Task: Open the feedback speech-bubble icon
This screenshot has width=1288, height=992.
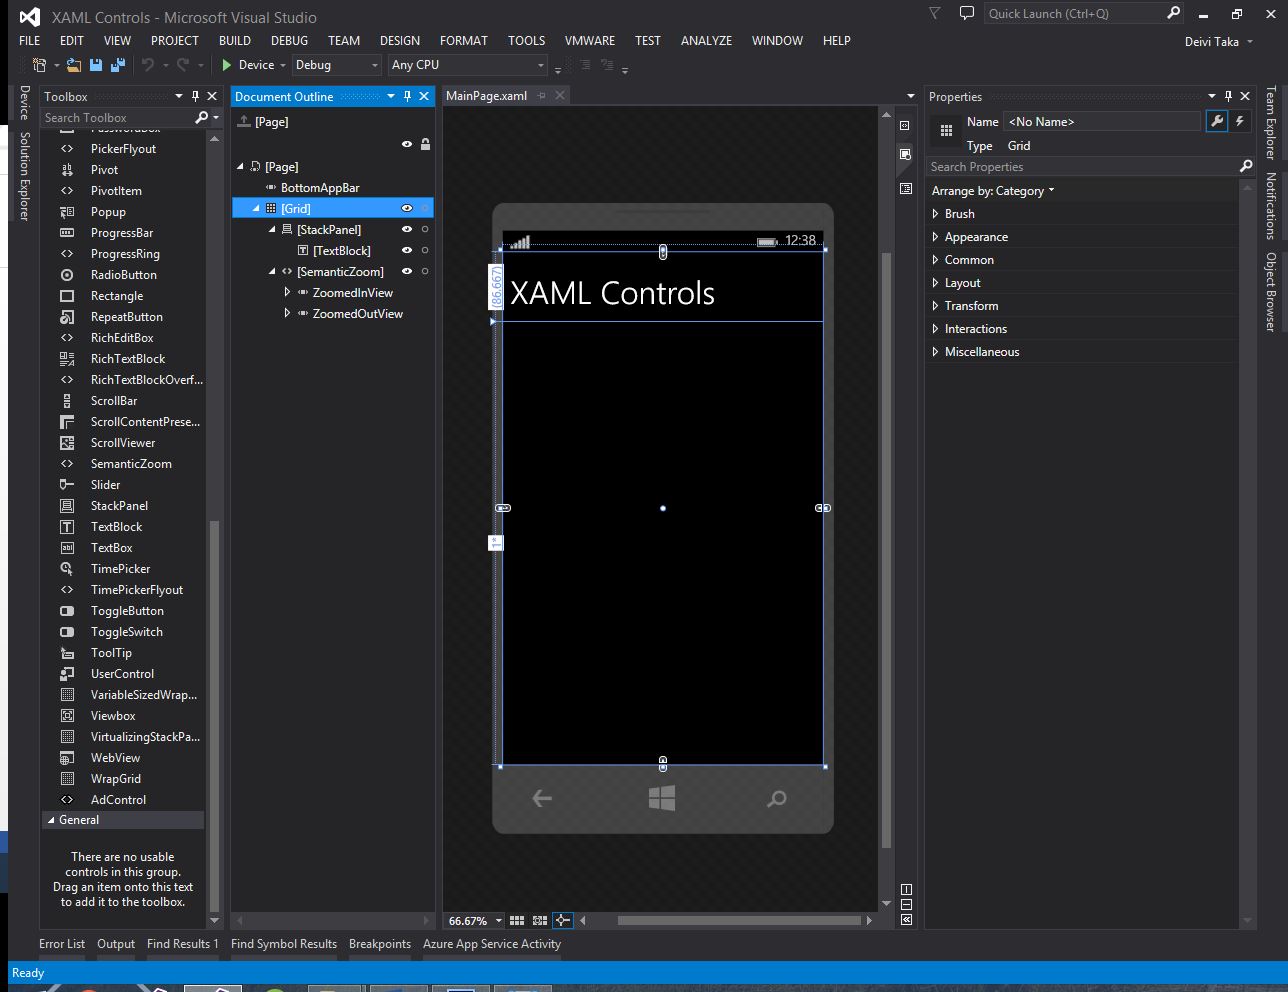Action: (x=966, y=13)
